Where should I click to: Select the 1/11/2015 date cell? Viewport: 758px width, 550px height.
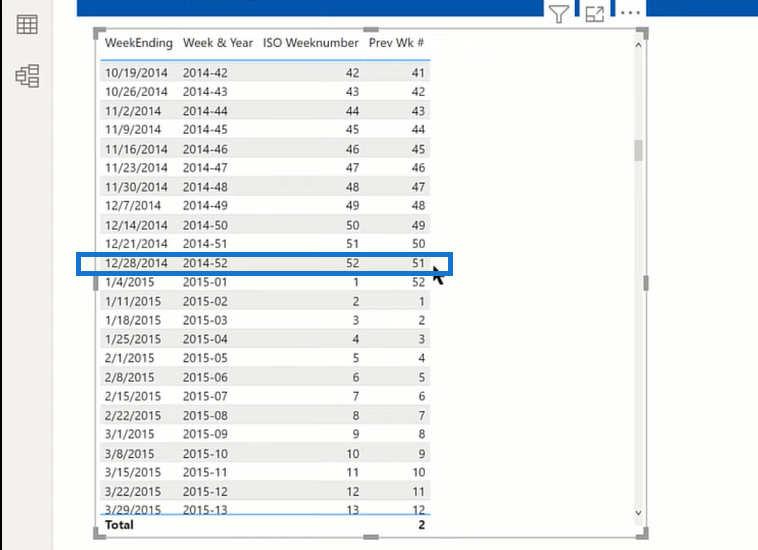[x=133, y=301]
